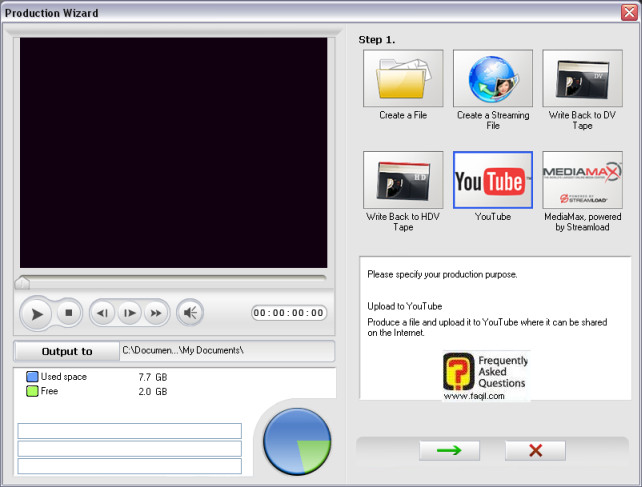Click the output path C:\Documen...\My Documents\
The width and height of the screenshot is (642, 487).
click(x=183, y=351)
